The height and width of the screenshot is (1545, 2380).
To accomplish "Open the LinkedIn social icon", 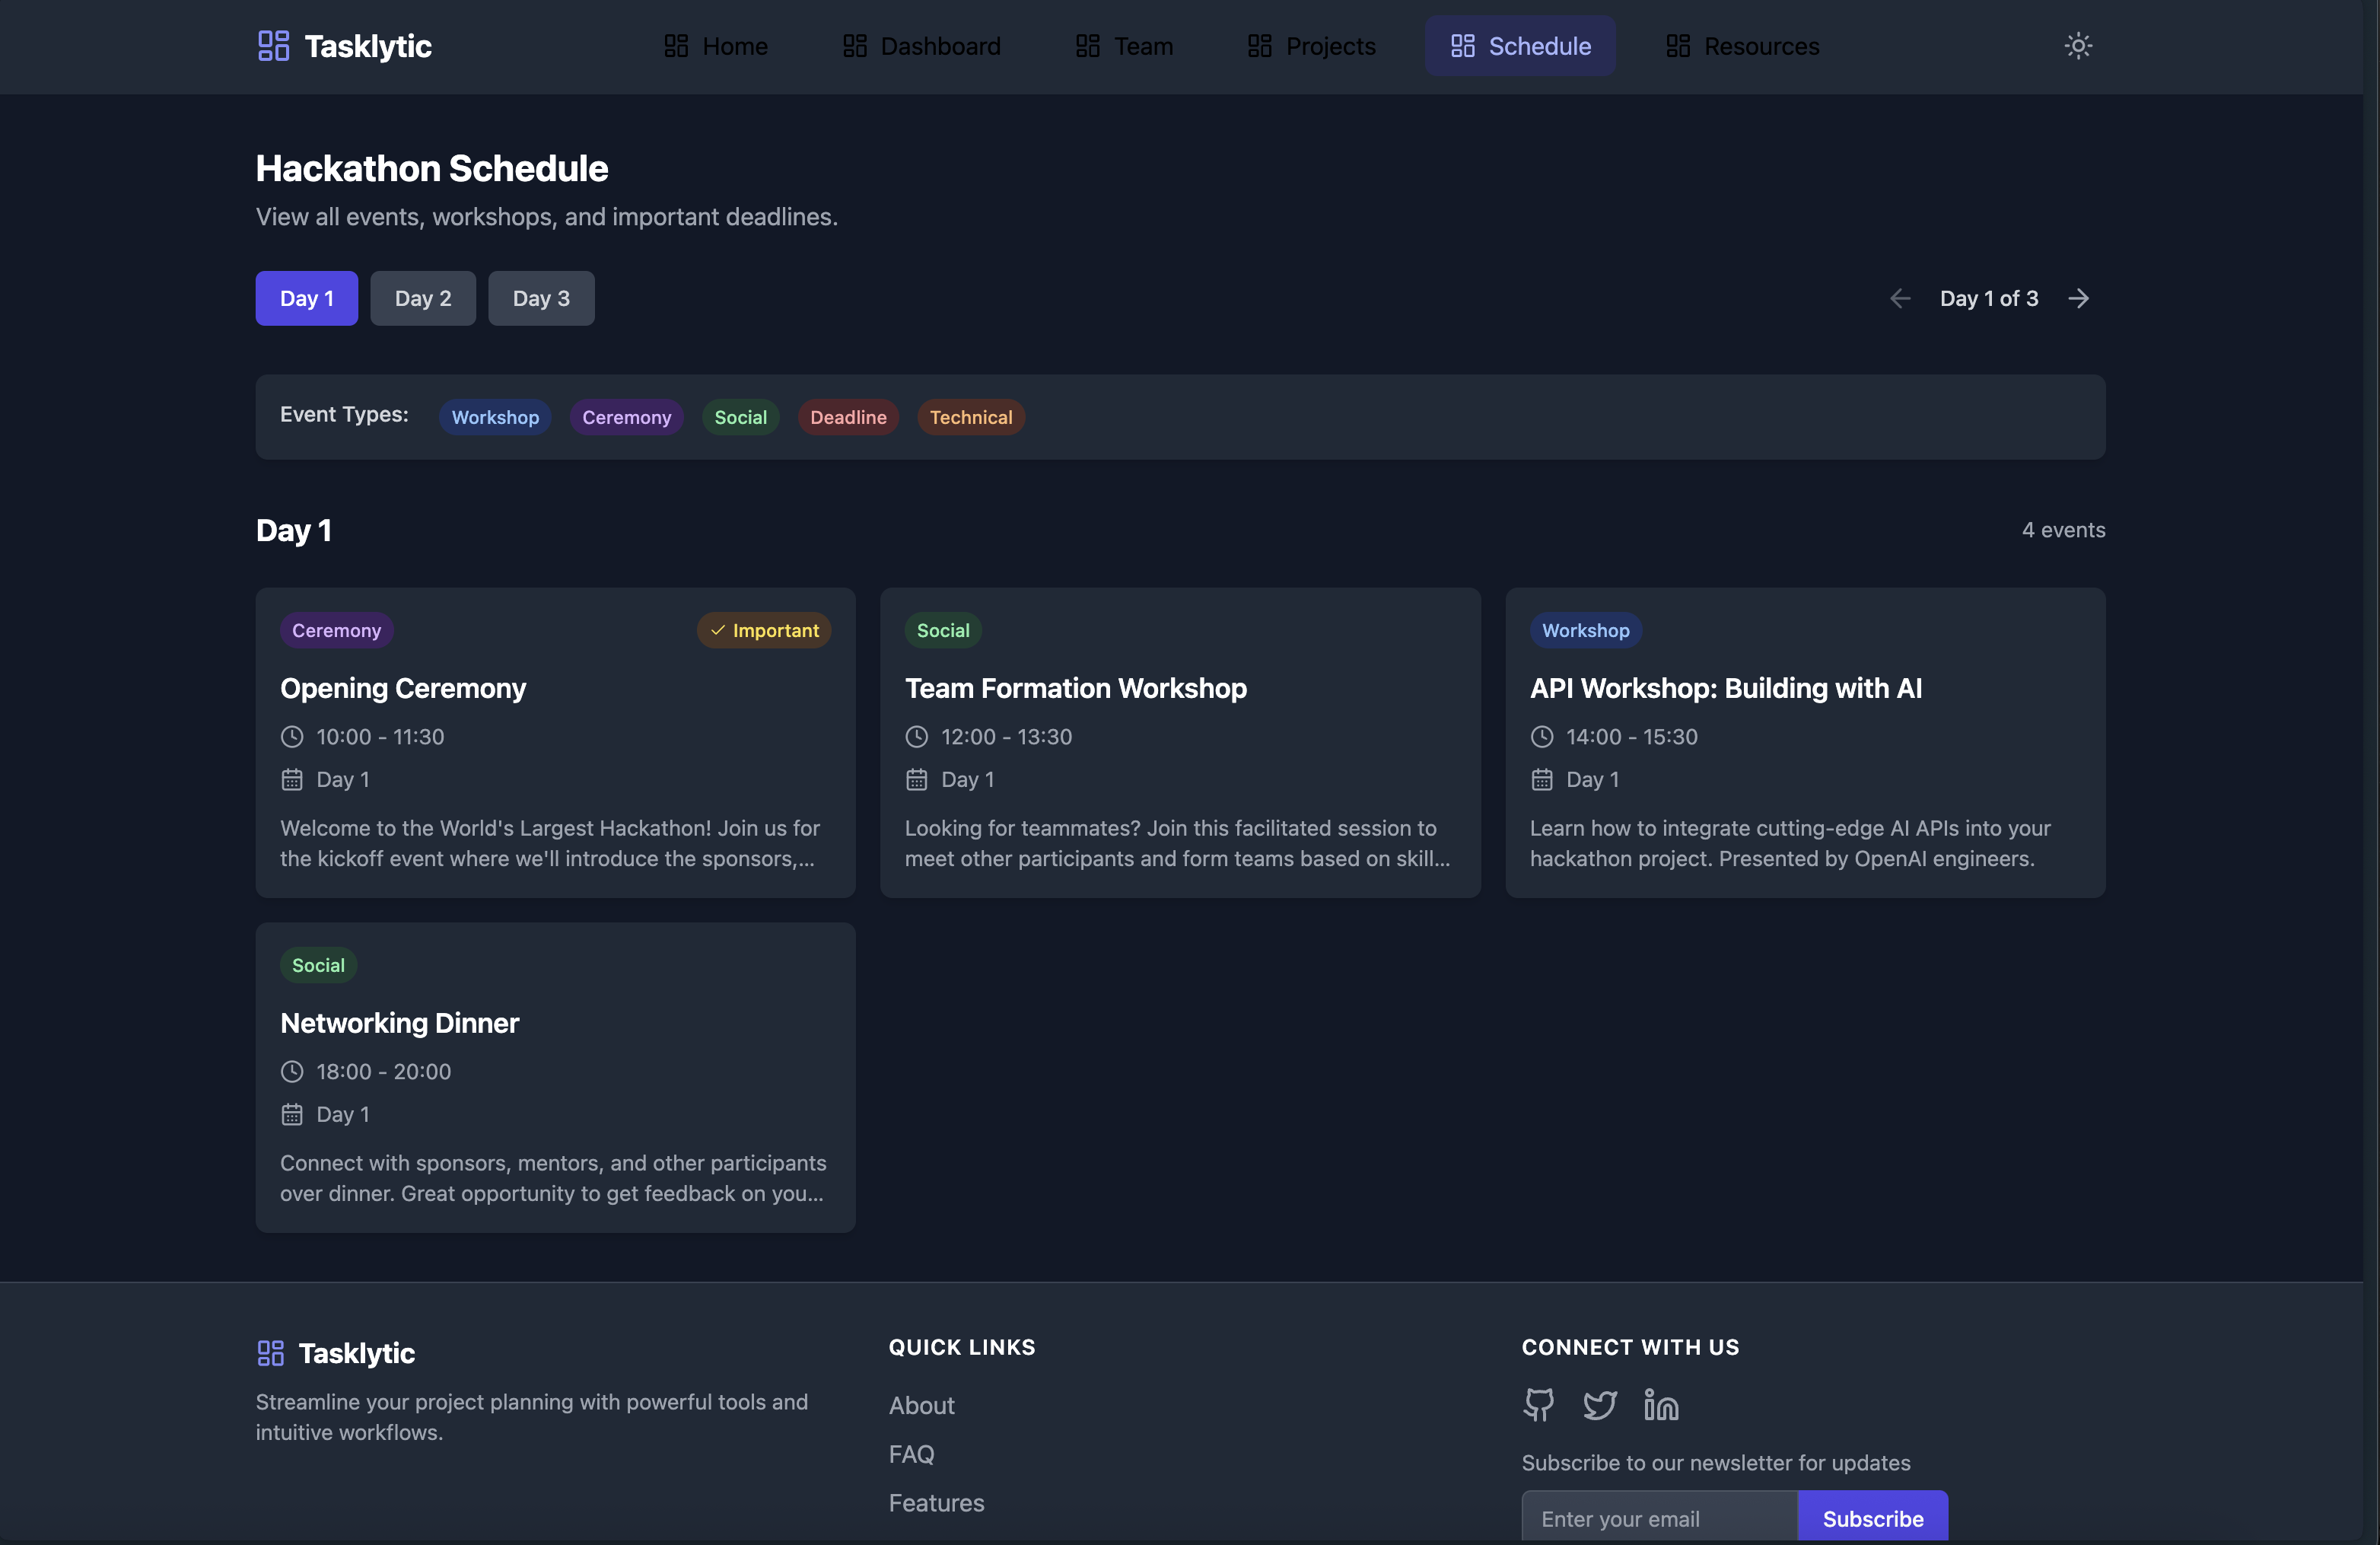I will tap(1660, 1405).
